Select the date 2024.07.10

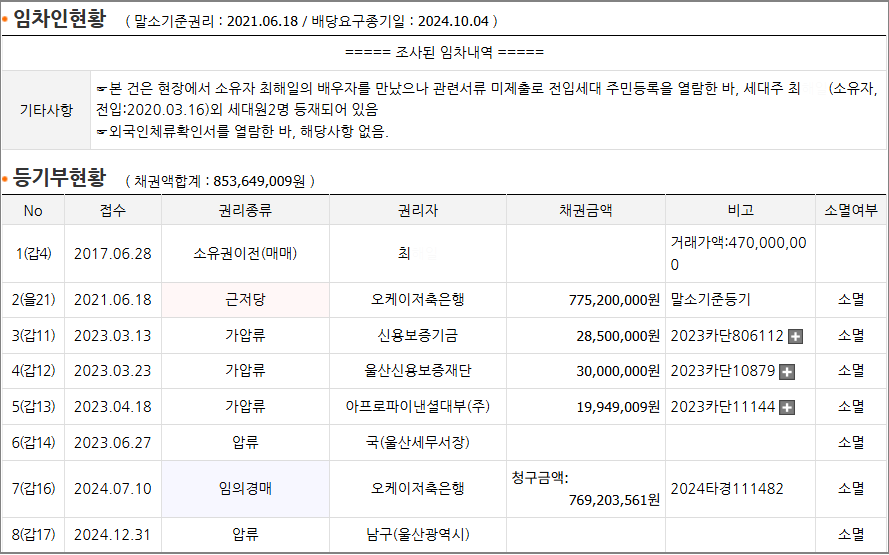[113, 488]
